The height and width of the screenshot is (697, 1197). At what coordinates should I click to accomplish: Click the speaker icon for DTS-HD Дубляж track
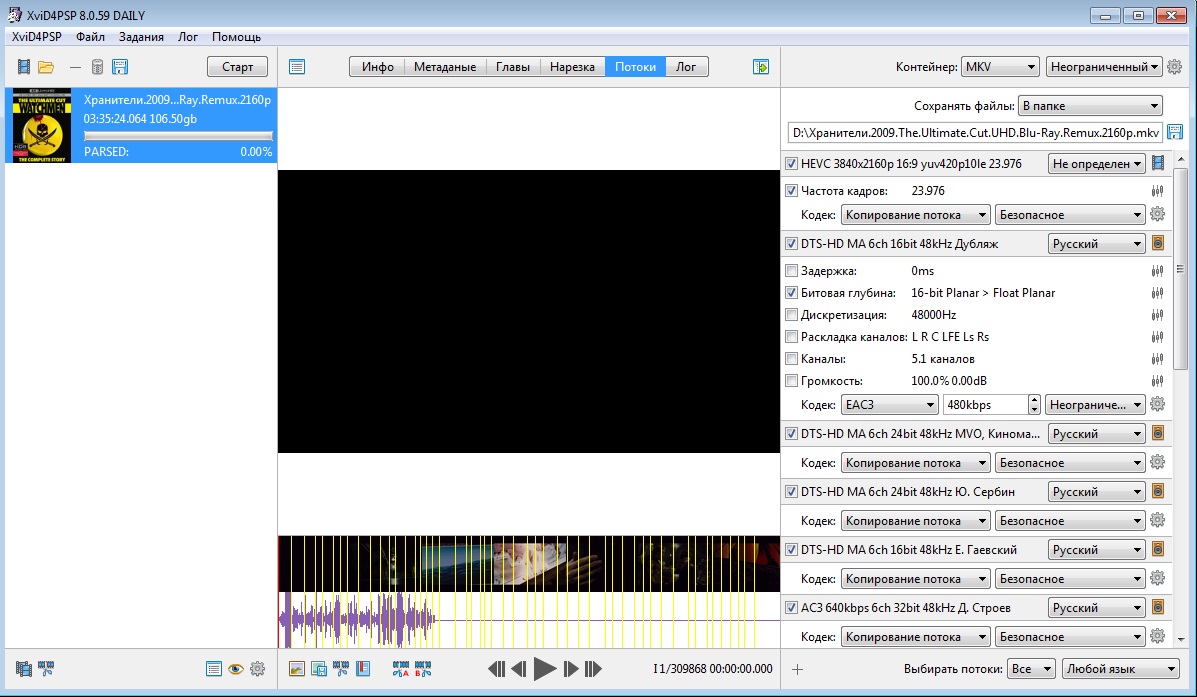pos(1158,244)
